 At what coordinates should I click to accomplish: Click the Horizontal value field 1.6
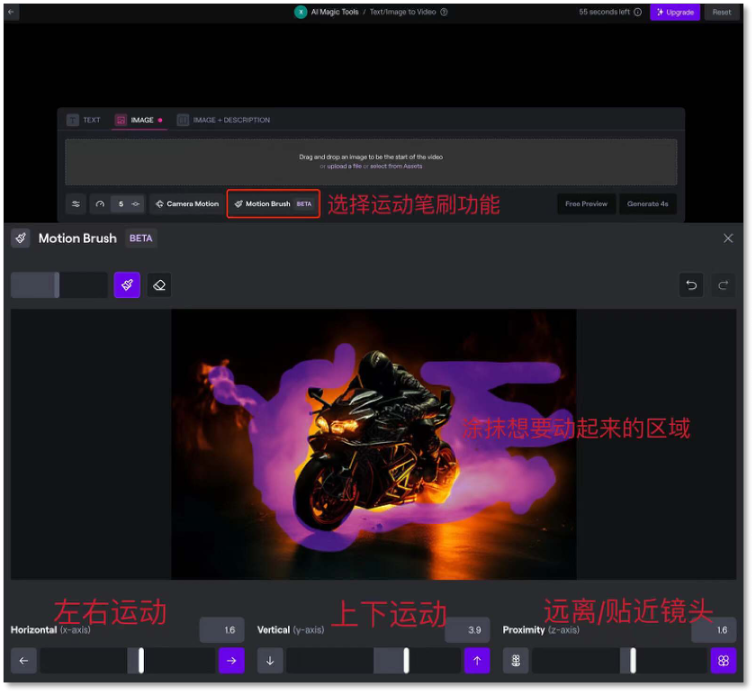pos(222,630)
